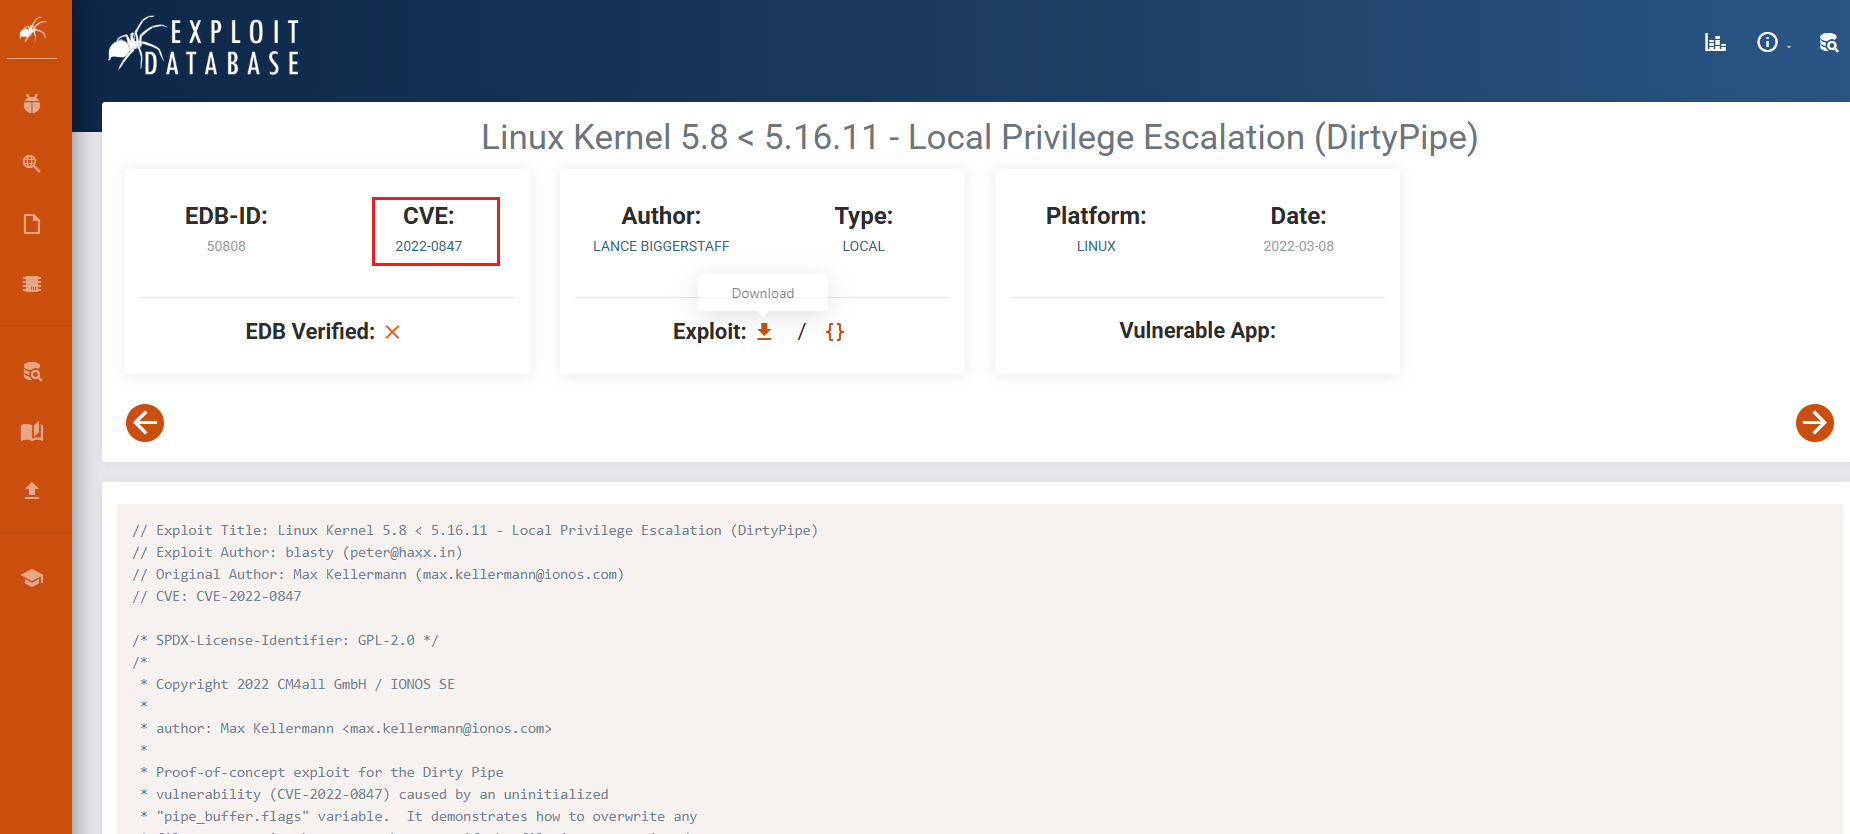This screenshot has height=834, width=1850.
Task: Go to previous exploit with left arrow
Action: point(145,423)
